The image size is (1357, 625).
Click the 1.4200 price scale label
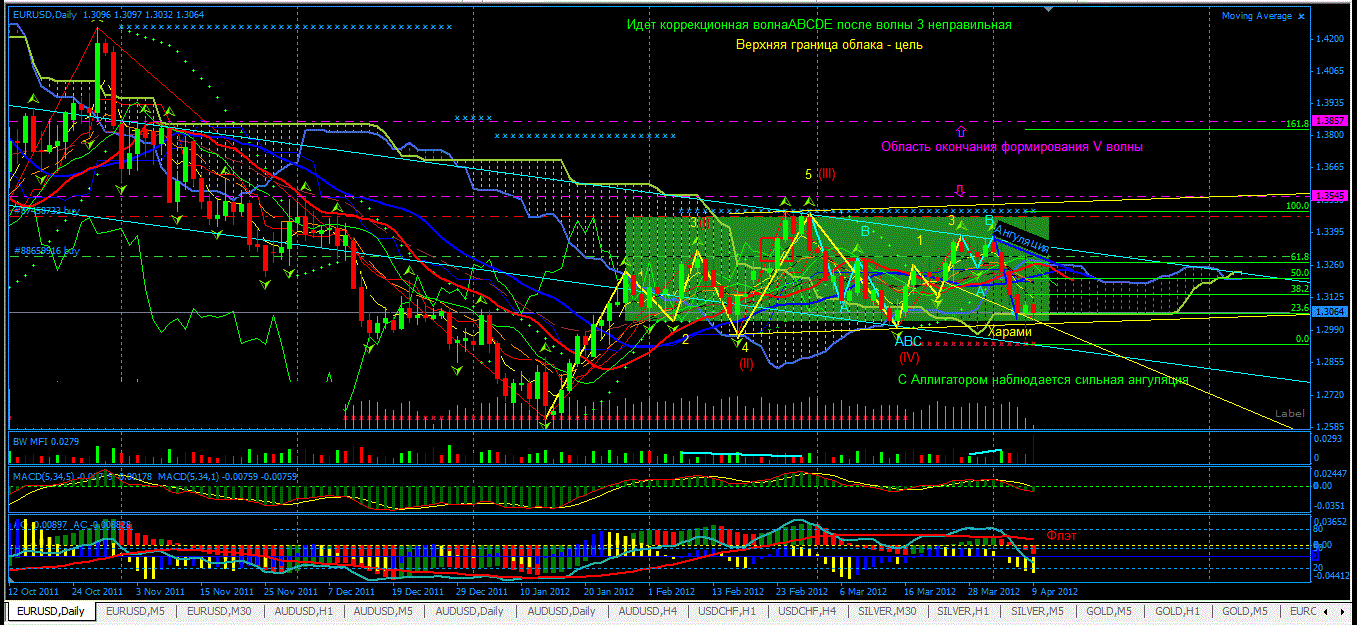pos(1330,39)
